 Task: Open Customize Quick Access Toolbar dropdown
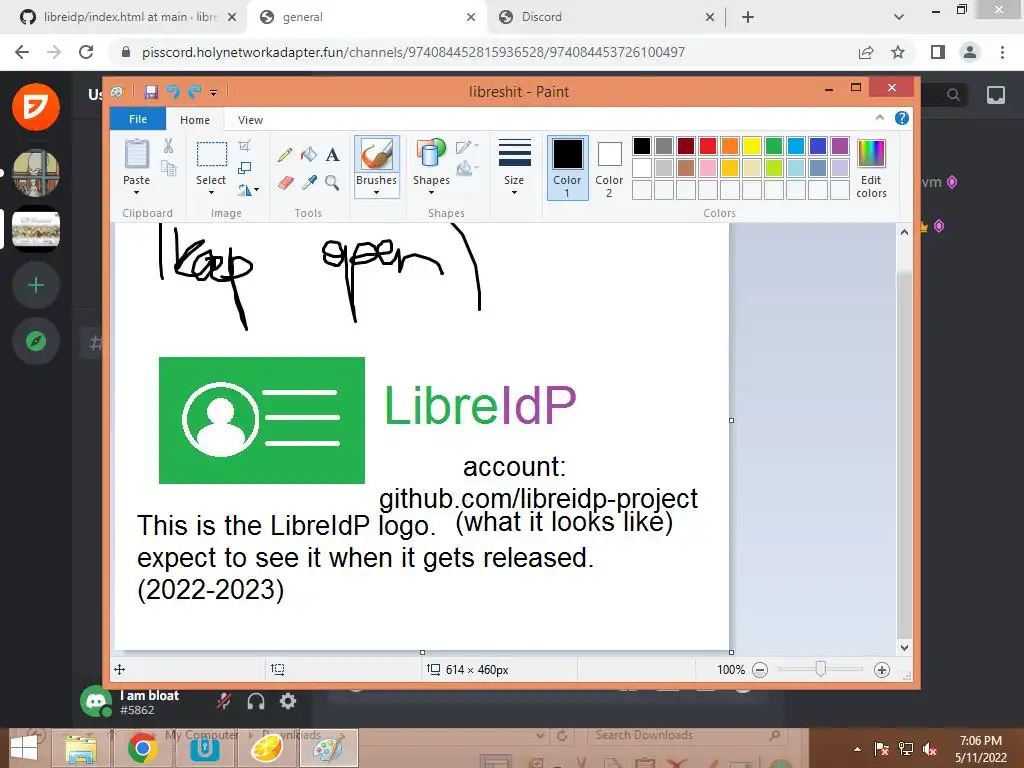(x=214, y=93)
